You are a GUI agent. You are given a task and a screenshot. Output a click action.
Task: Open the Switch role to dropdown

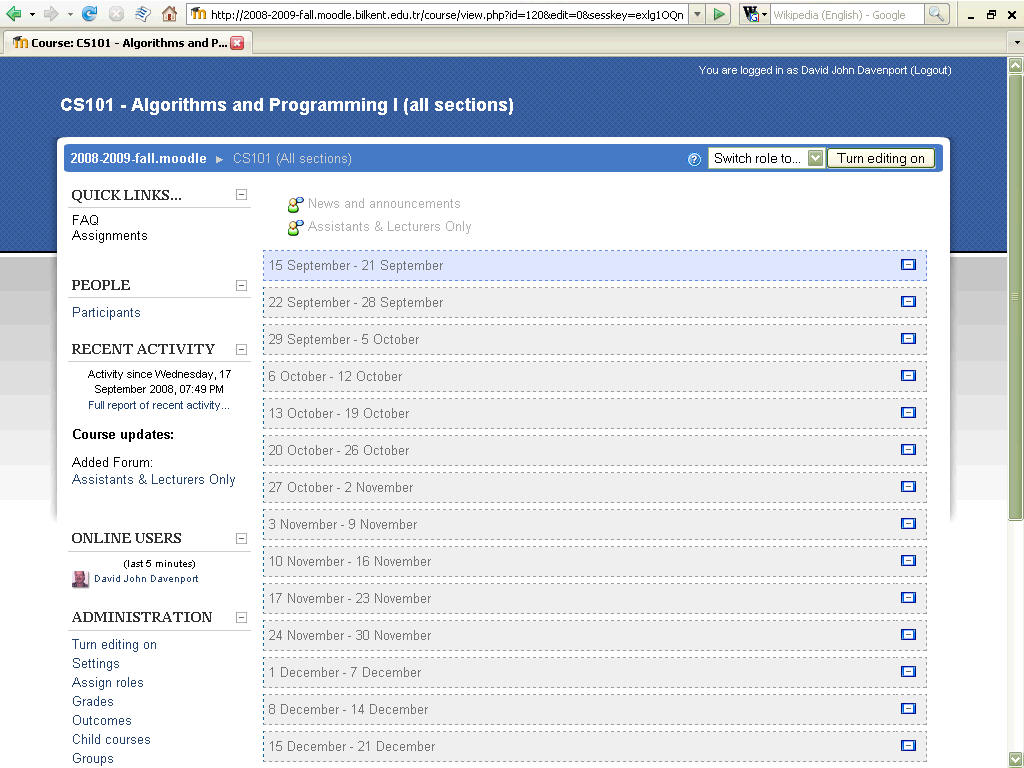[x=766, y=159]
